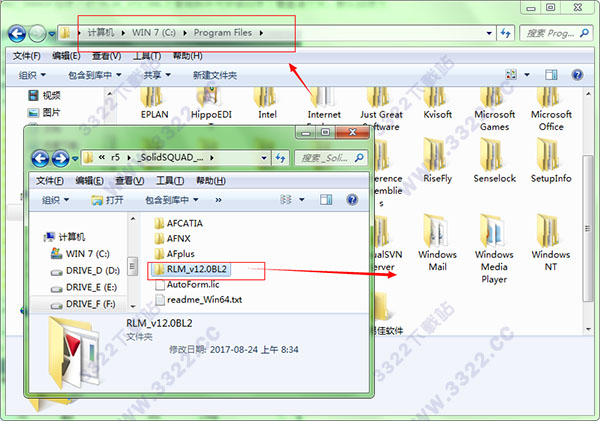The image size is (600, 421).
Task: Show more toolbar commands chevron in SolidSQUAD window
Action: tap(218, 200)
